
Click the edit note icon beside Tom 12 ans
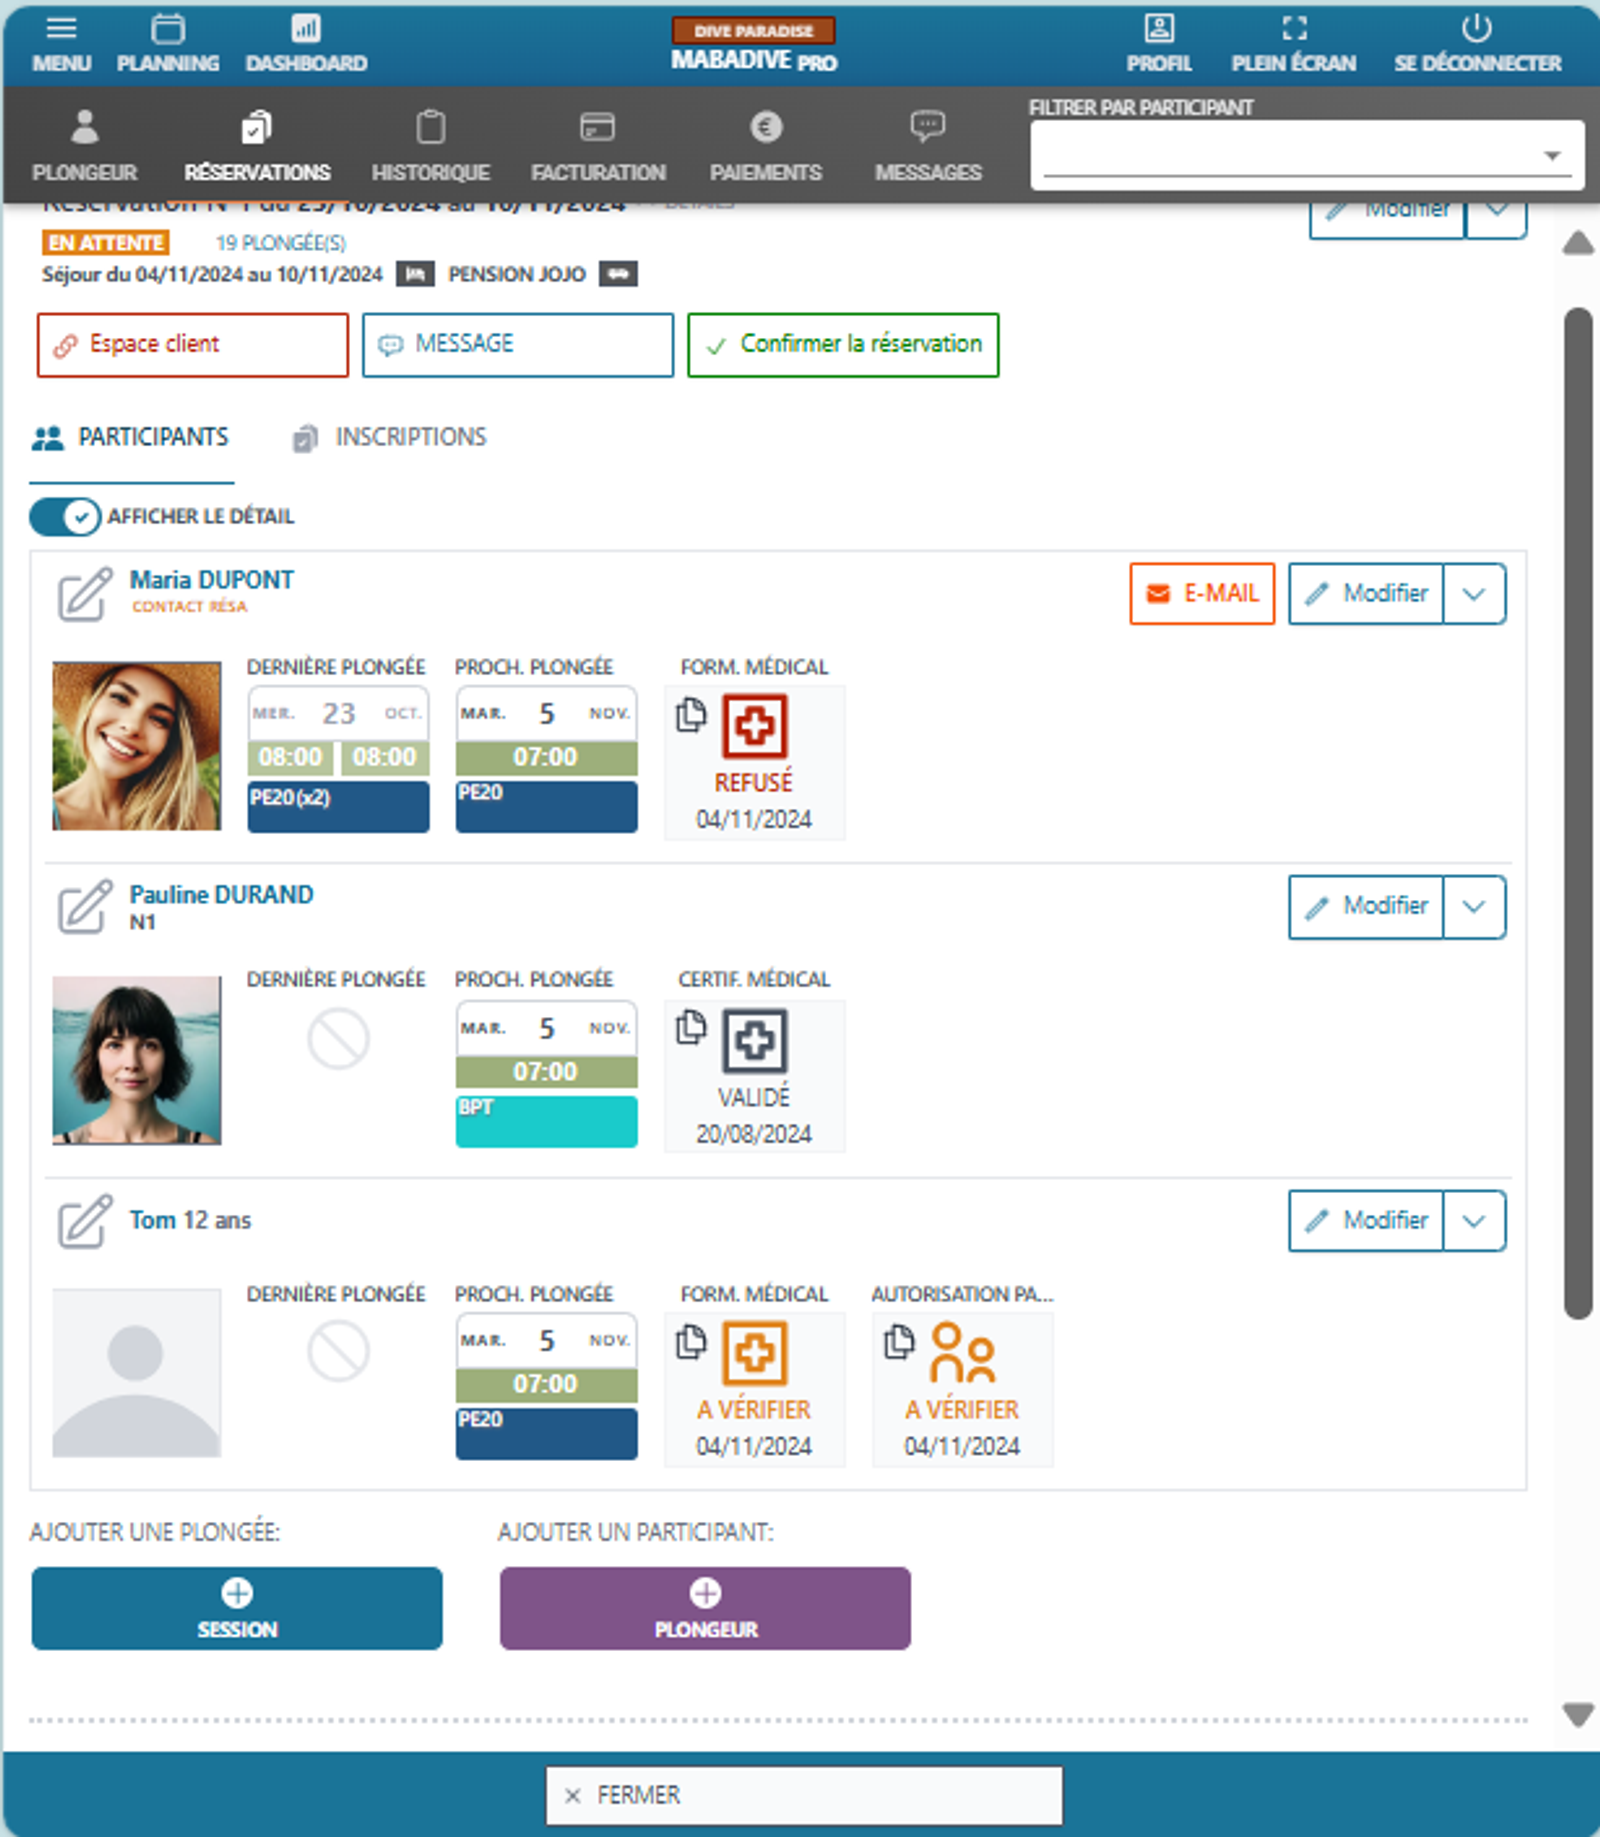(x=84, y=1221)
